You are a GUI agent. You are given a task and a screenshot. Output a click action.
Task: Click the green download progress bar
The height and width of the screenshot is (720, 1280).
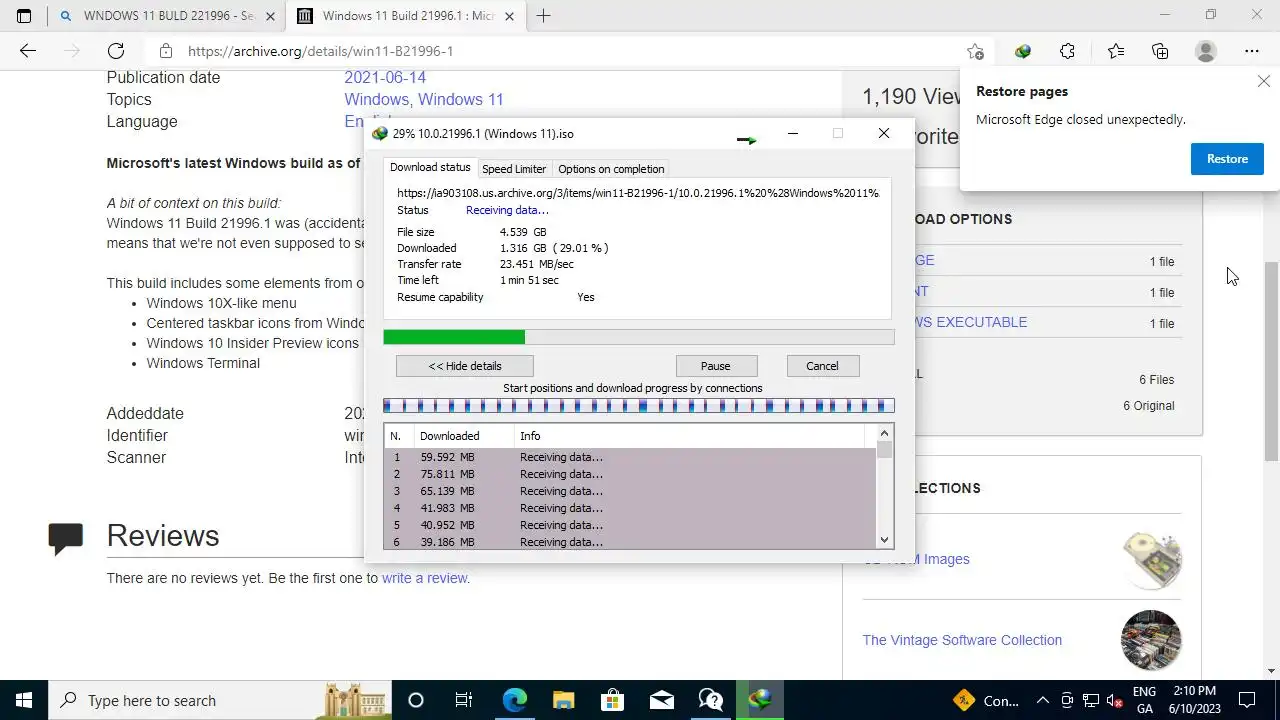tap(639, 337)
